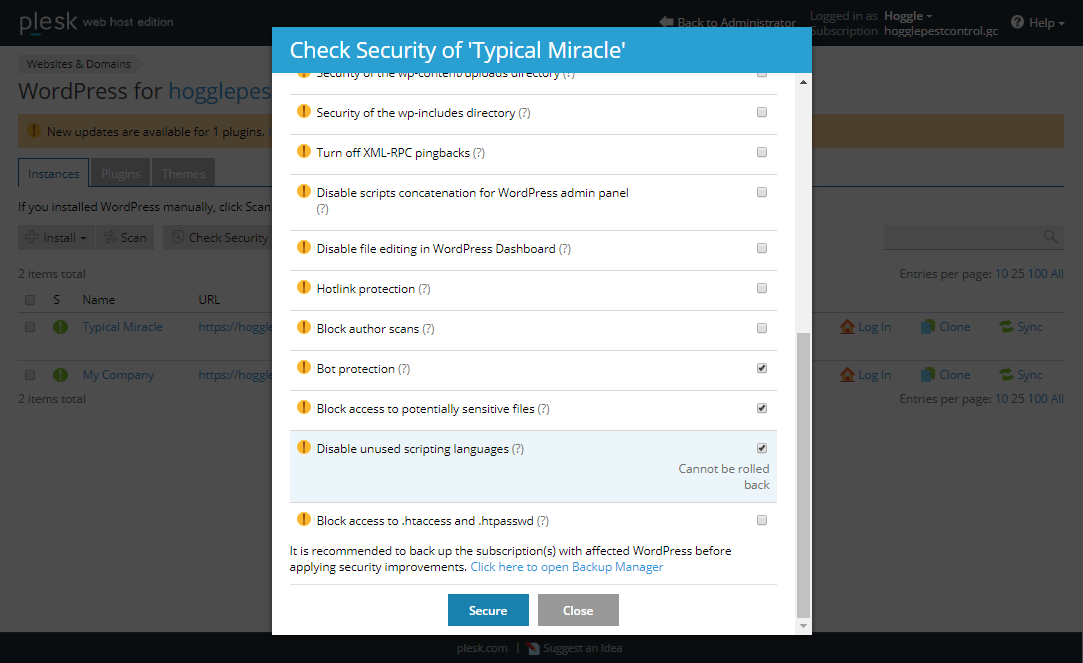Uncheck the Bot protection checkbox

(762, 368)
